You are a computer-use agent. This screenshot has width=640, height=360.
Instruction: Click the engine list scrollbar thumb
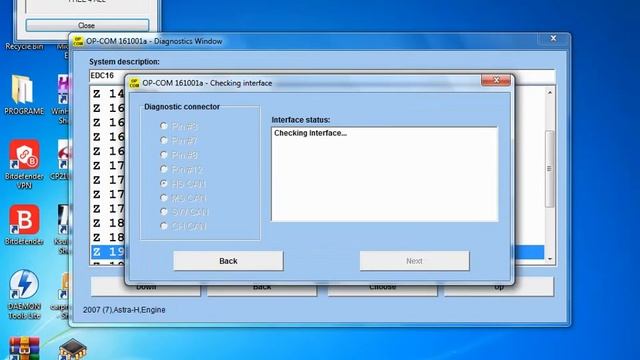click(550, 169)
